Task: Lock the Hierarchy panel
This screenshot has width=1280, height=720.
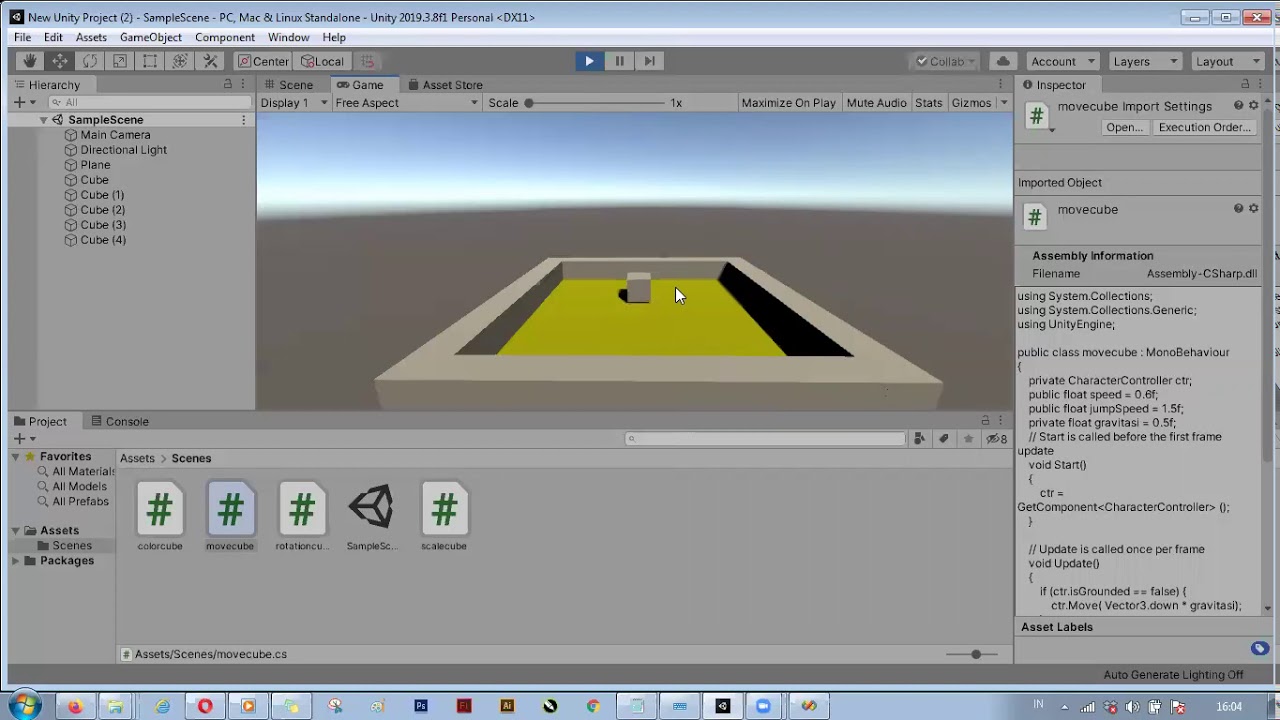Action: [x=228, y=85]
